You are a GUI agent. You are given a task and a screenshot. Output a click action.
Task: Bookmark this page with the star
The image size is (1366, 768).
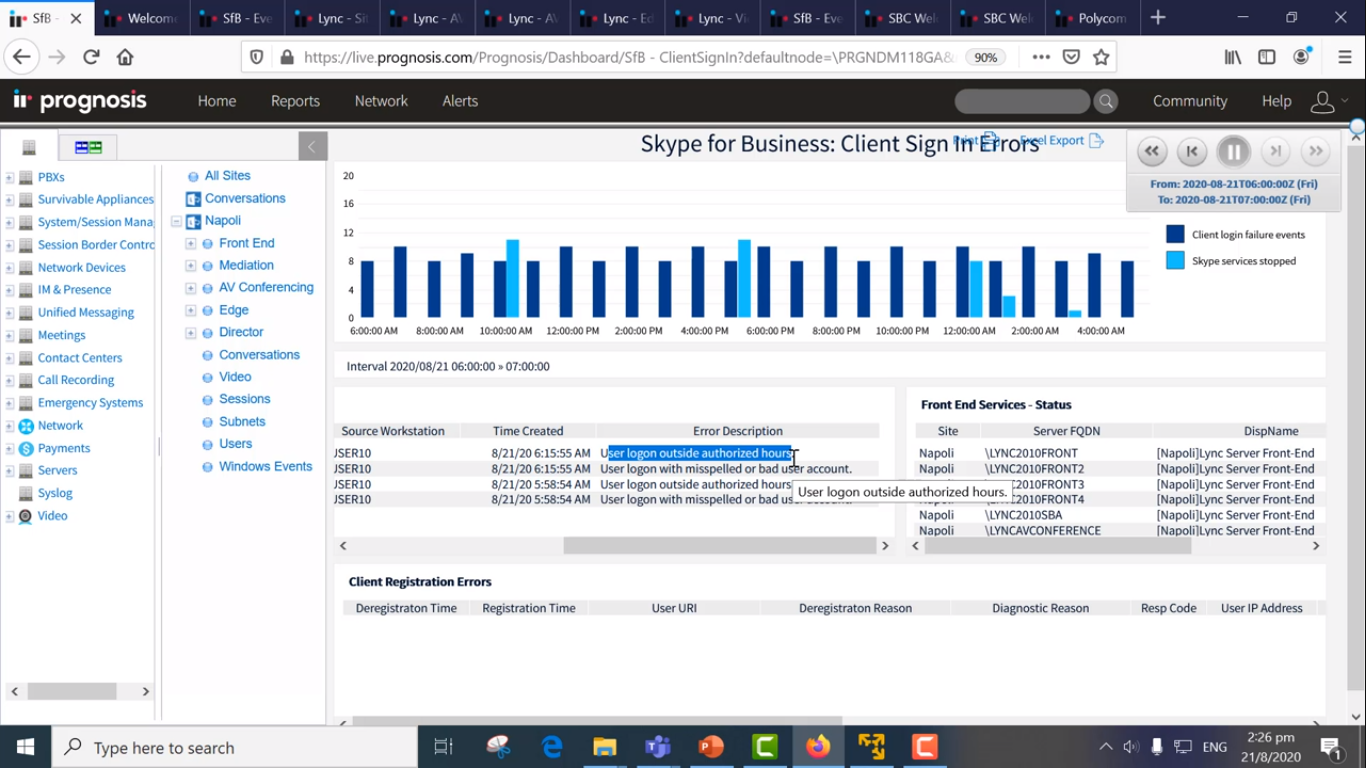tap(1101, 57)
